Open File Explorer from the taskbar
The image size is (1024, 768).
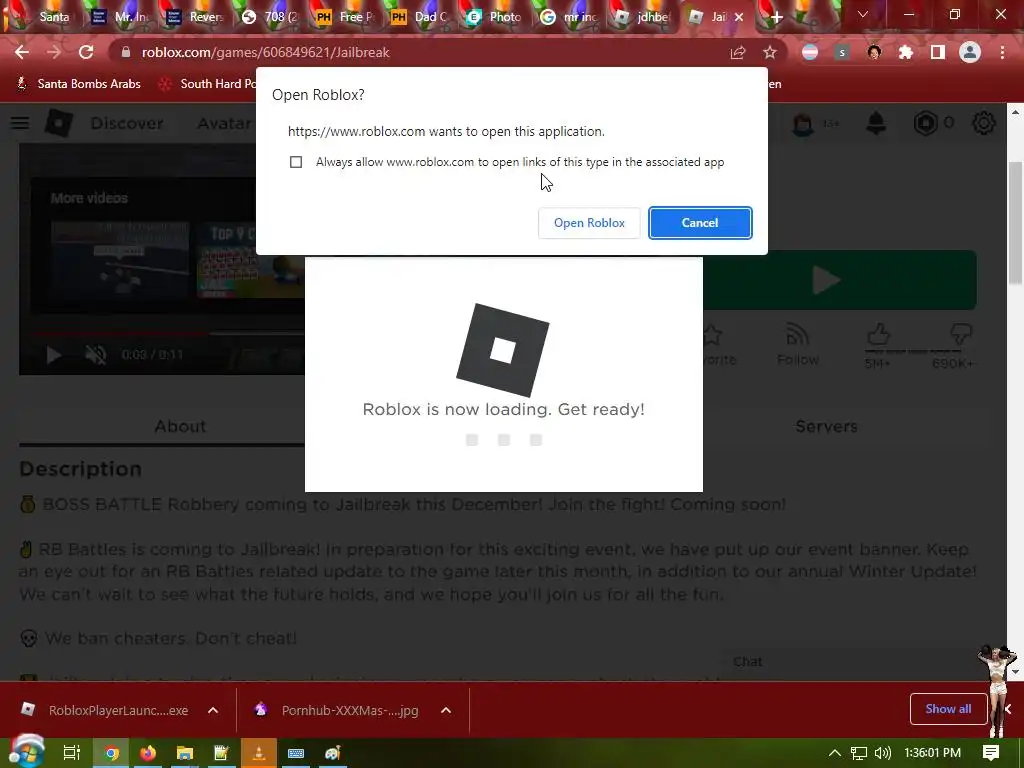point(185,753)
